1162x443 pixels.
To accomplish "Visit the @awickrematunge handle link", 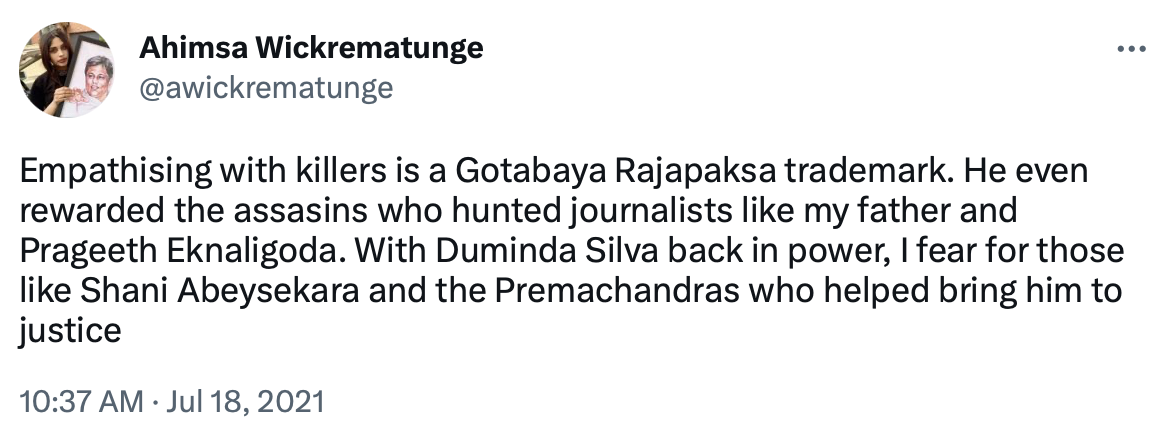I will 266,88.
